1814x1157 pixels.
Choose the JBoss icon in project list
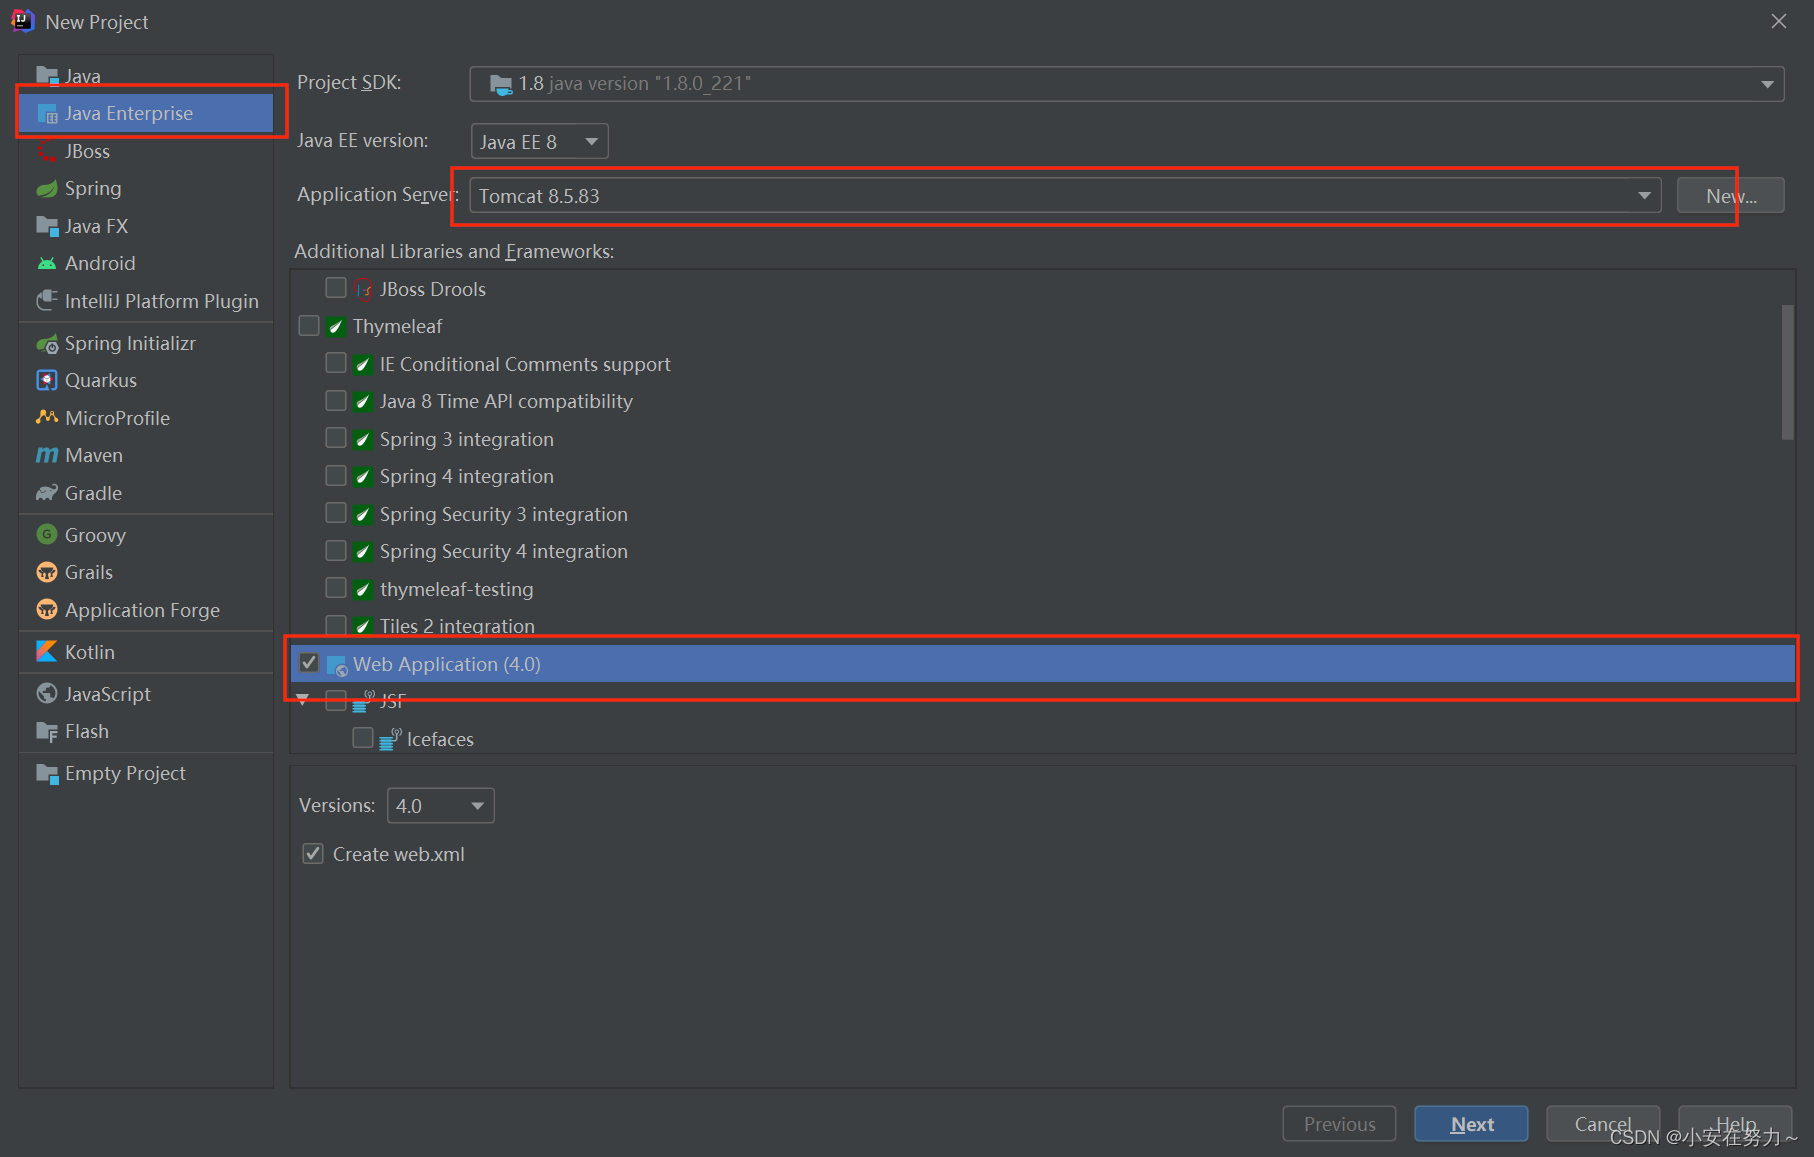pyautogui.click(x=47, y=152)
